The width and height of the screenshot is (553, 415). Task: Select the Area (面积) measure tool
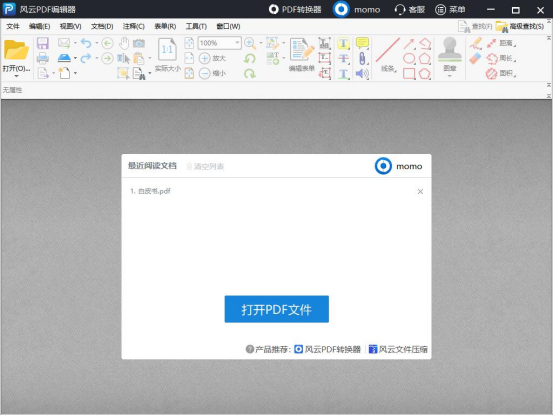[x=501, y=73]
